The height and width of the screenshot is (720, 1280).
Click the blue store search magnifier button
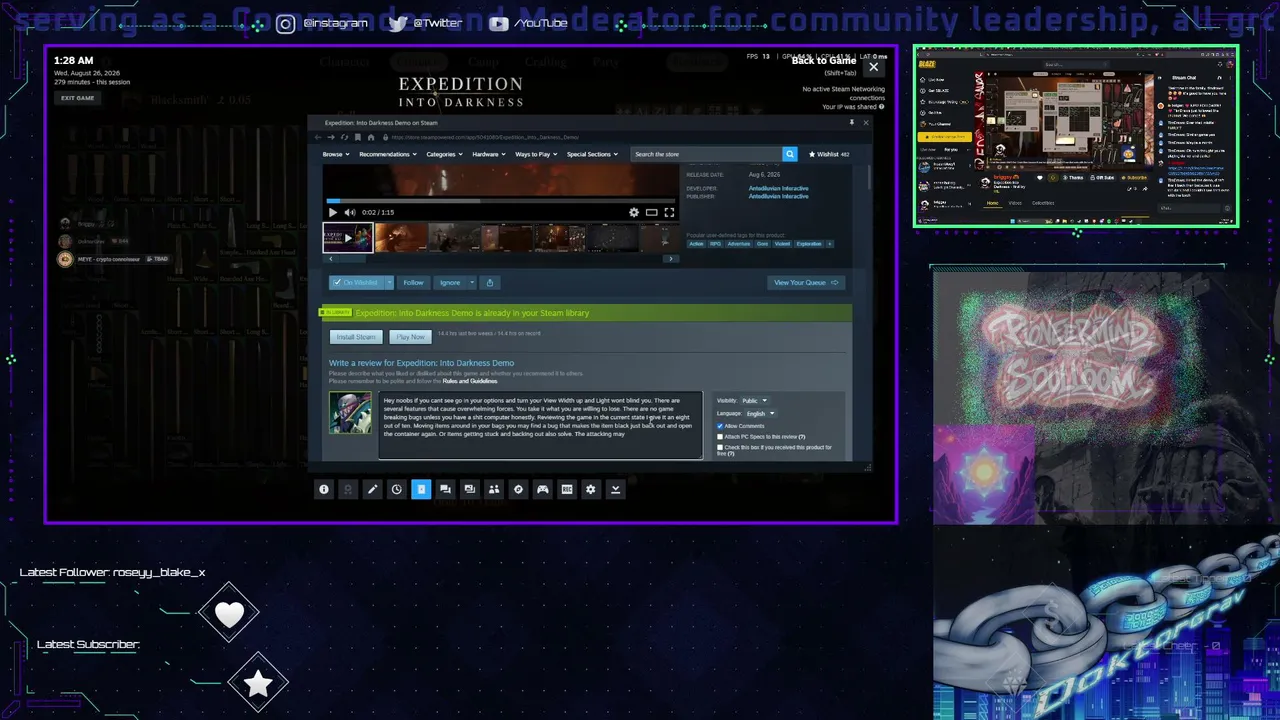coord(790,154)
